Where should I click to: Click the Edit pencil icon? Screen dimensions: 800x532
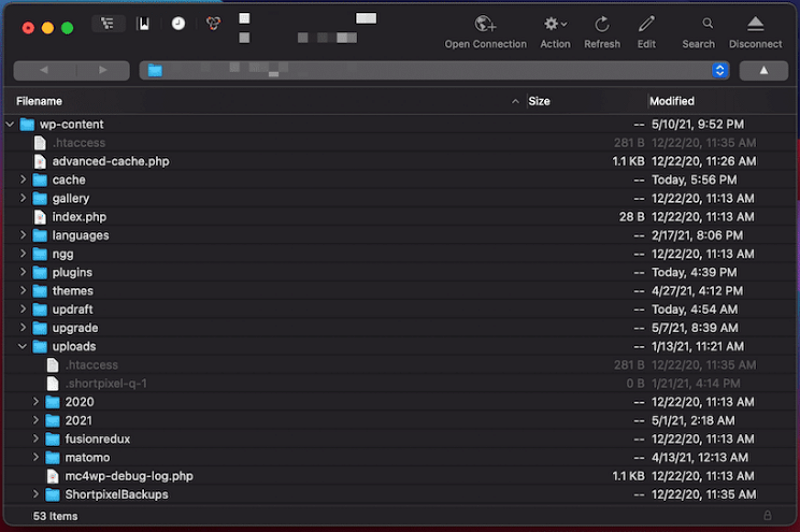point(647,24)
